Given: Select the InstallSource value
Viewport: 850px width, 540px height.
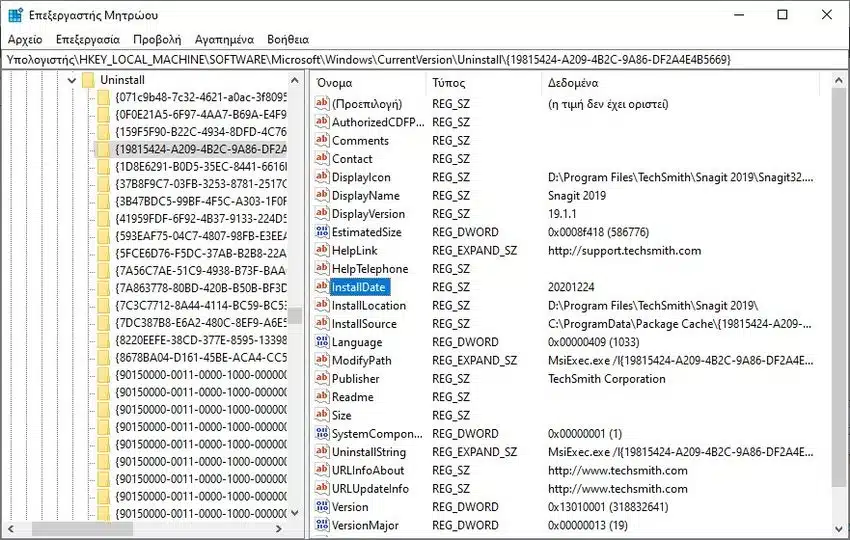Looking at the screenshot, I should point(364,324).
